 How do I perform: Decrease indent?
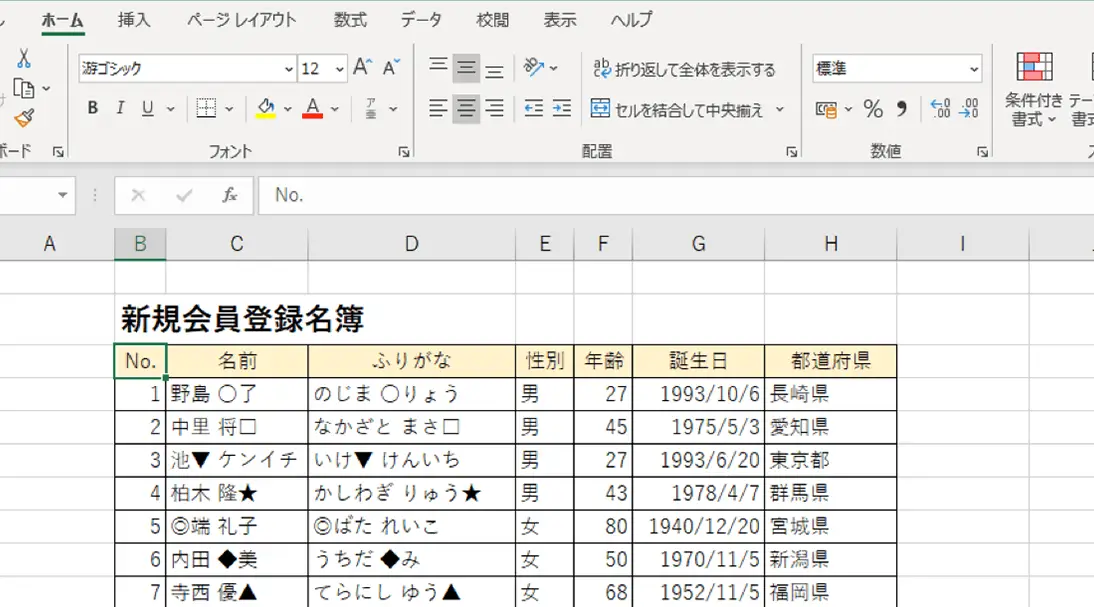pos(534,108)
